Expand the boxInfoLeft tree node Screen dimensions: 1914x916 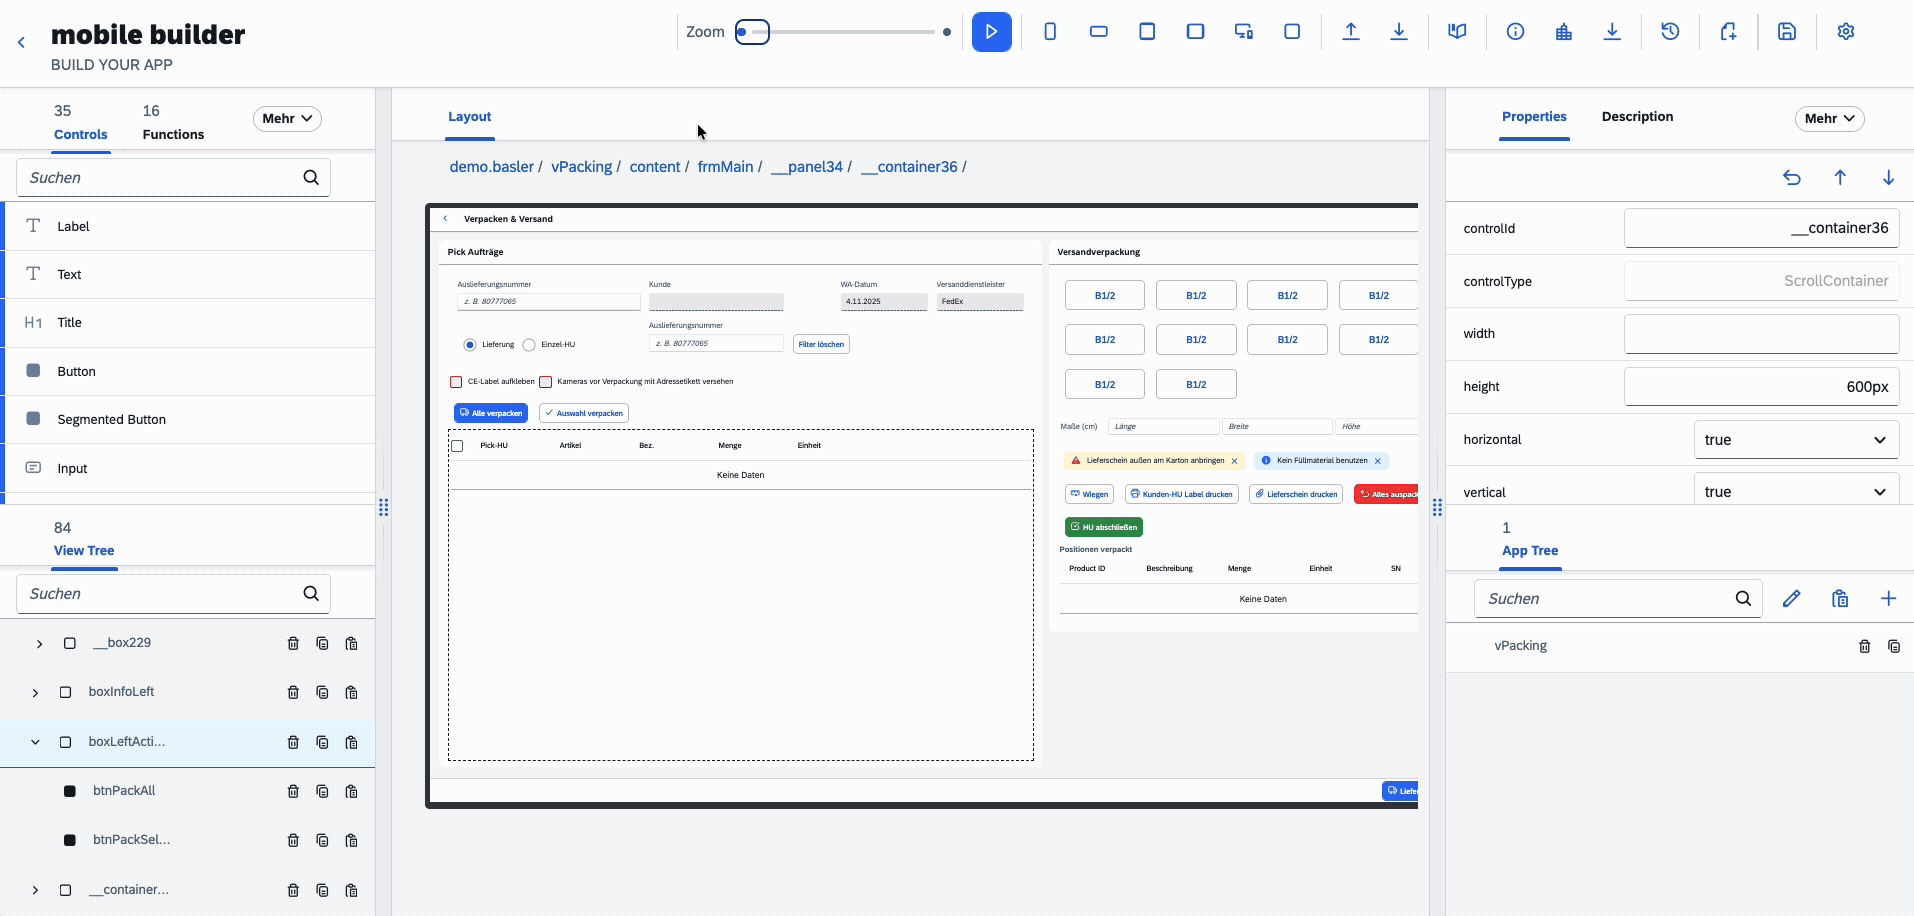tap(36, 692)
